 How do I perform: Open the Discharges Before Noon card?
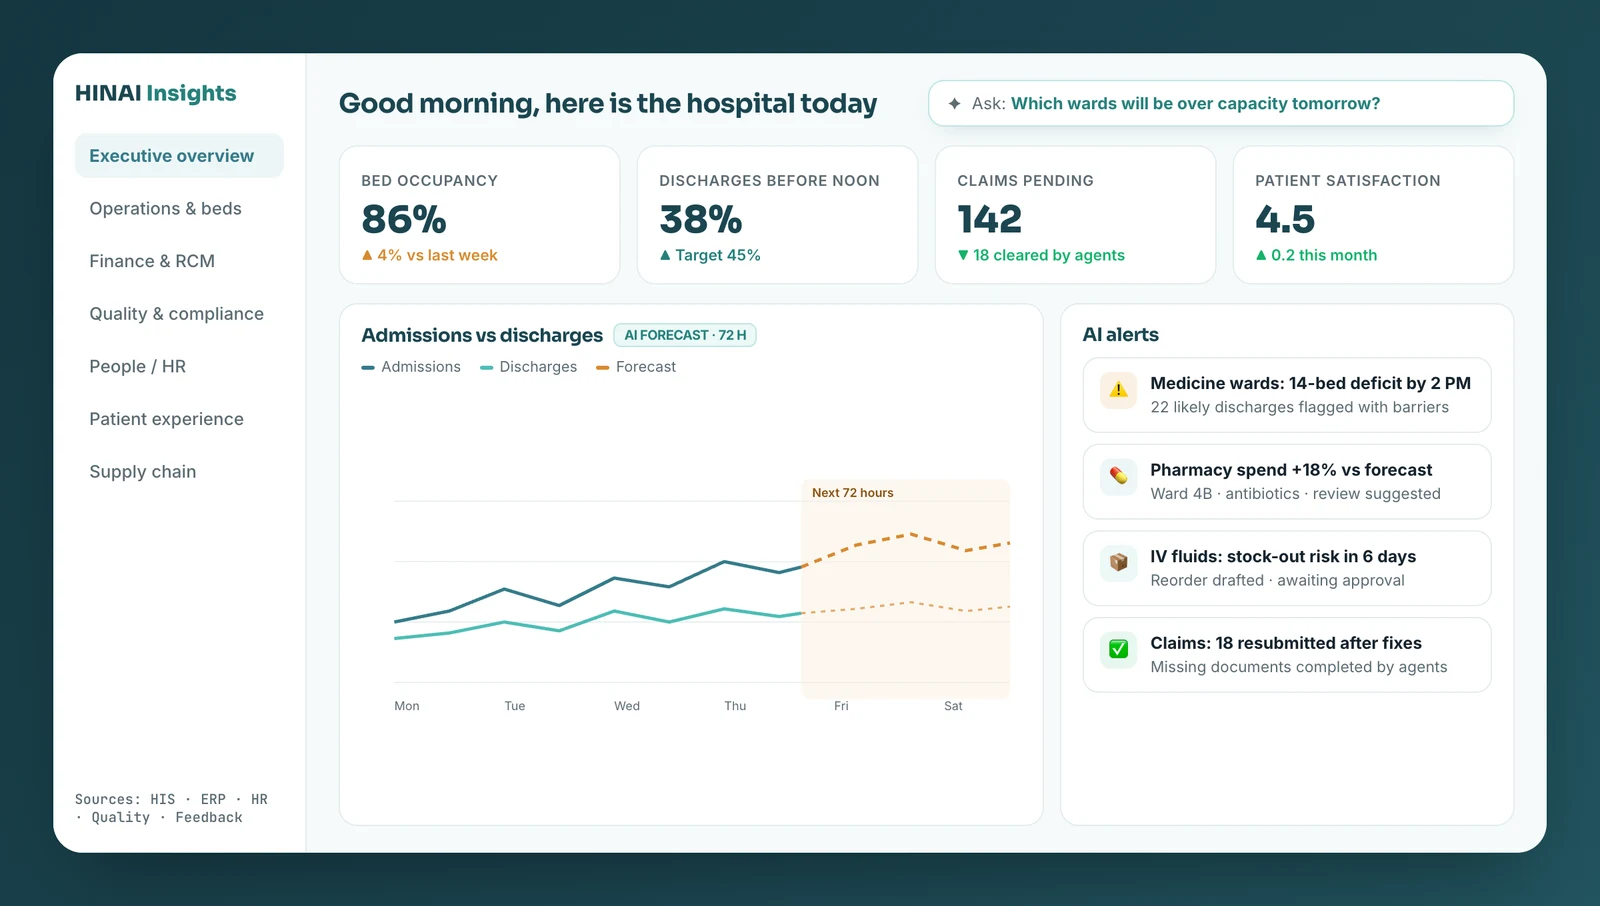[x=778, y=215]
